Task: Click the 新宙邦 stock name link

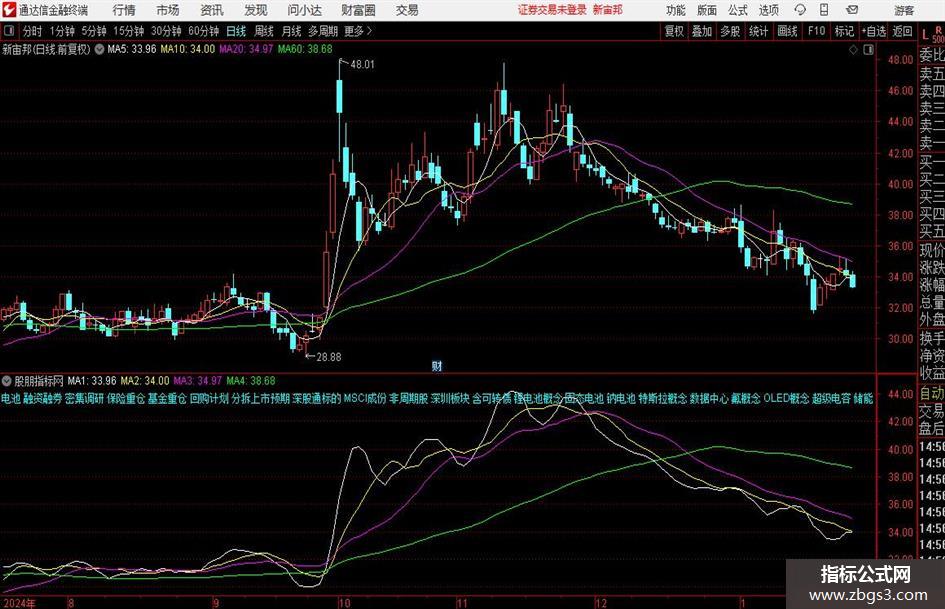Action: pyautogui.click(x=608, y=10)
